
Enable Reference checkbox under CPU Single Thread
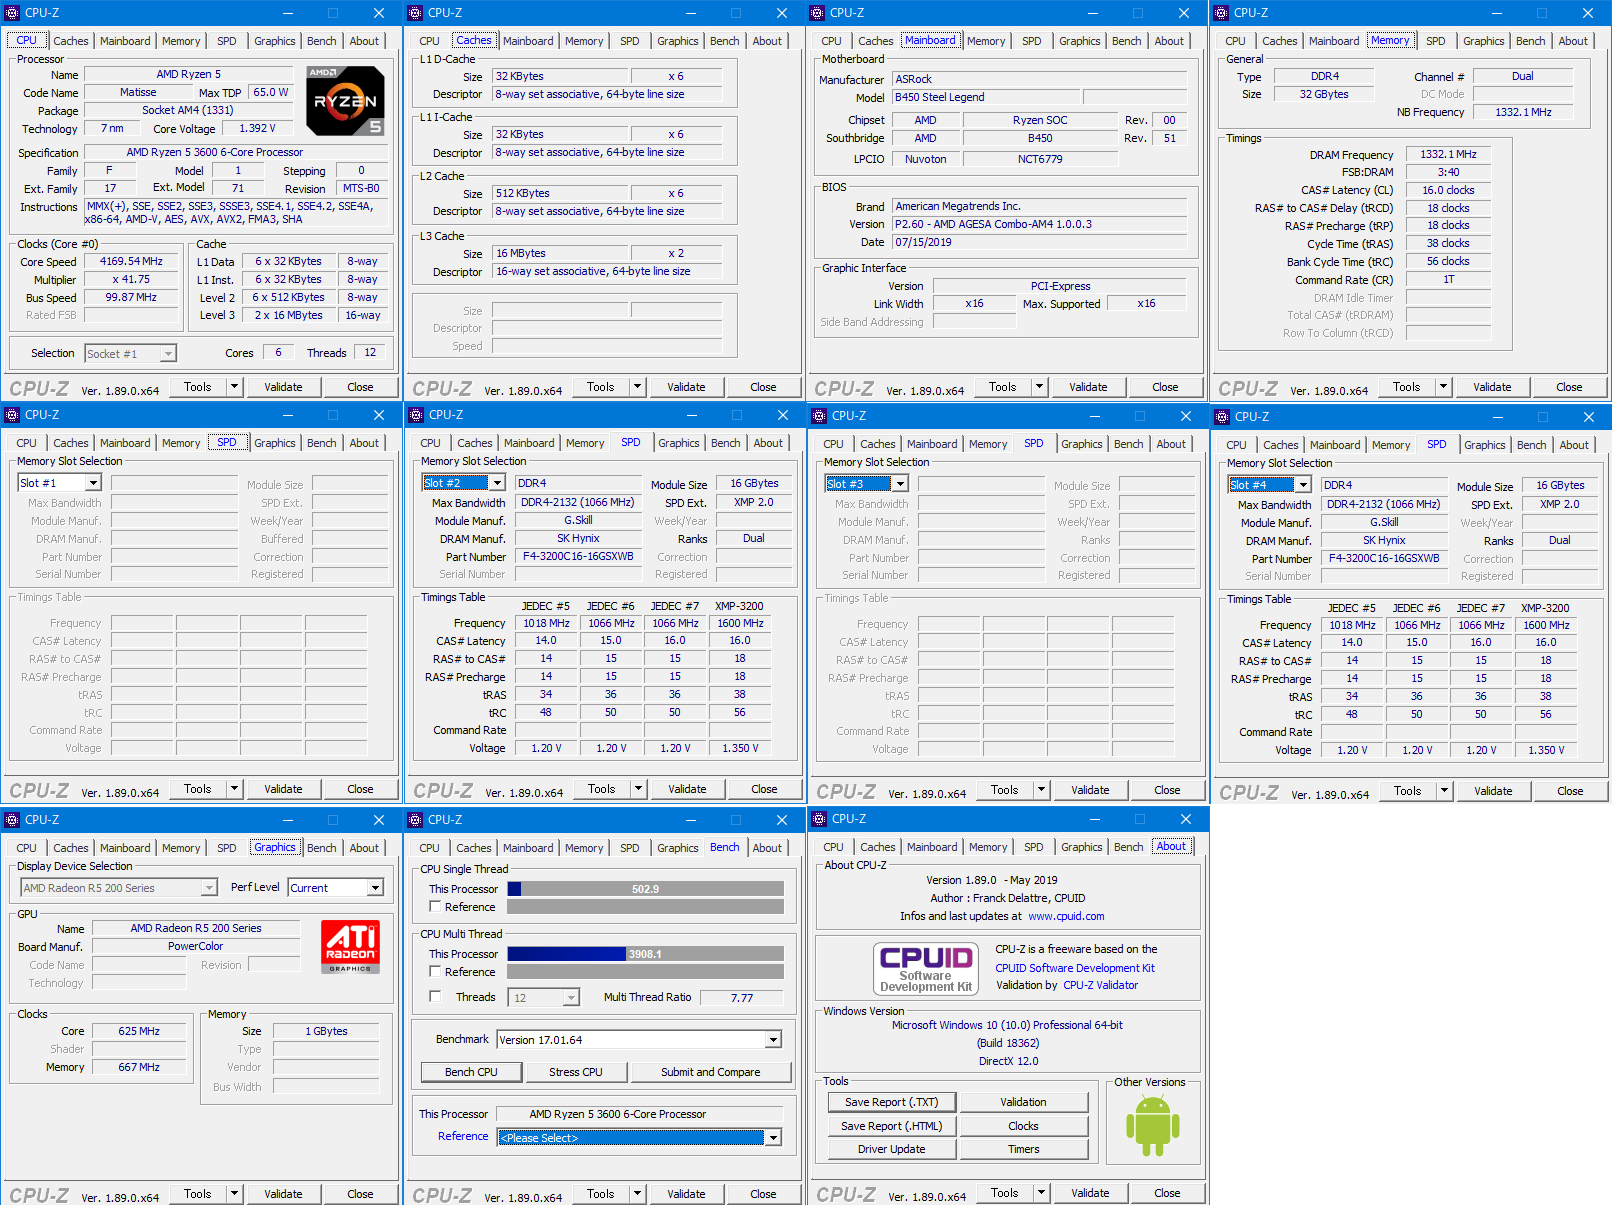coord(435,906)
